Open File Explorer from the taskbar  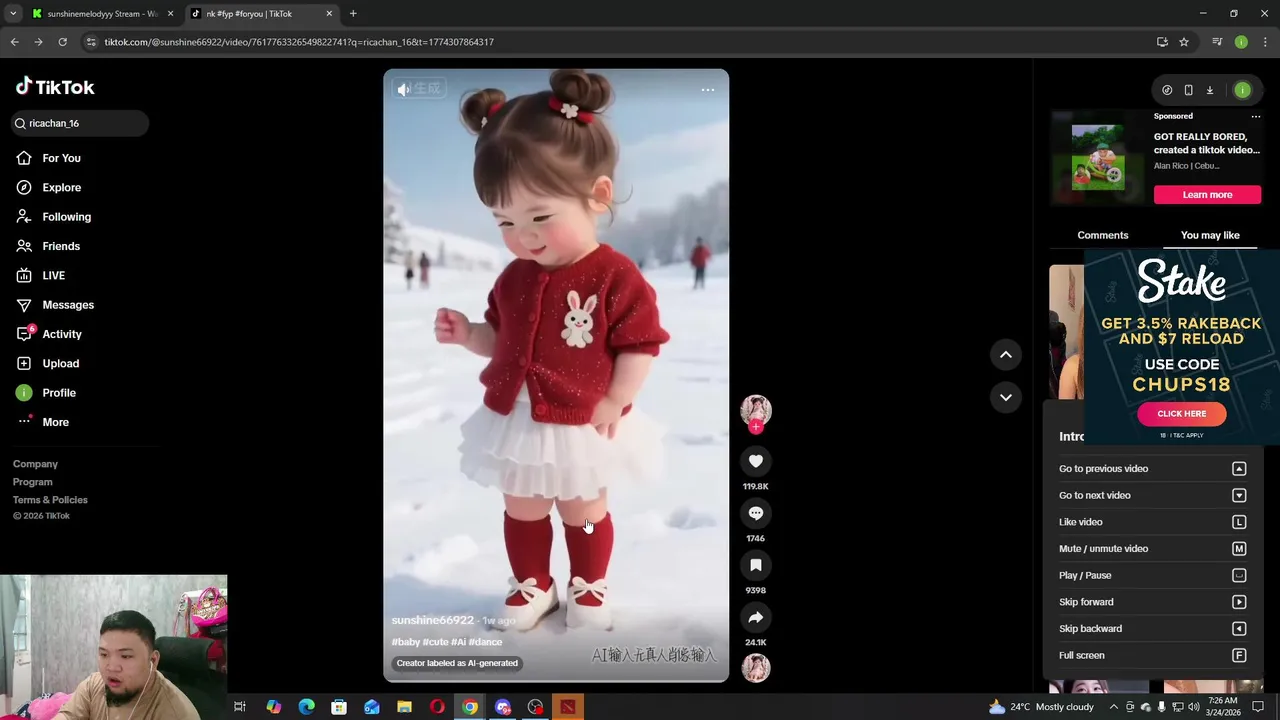pos(404,707)
